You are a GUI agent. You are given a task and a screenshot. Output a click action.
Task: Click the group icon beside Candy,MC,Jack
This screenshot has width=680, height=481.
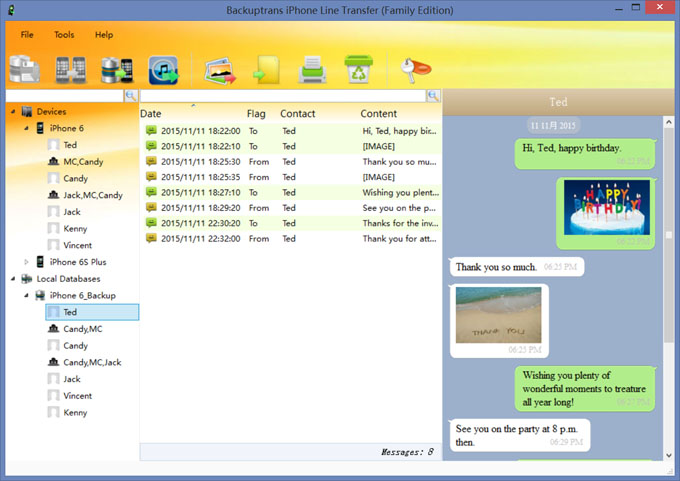click(53, 362)
